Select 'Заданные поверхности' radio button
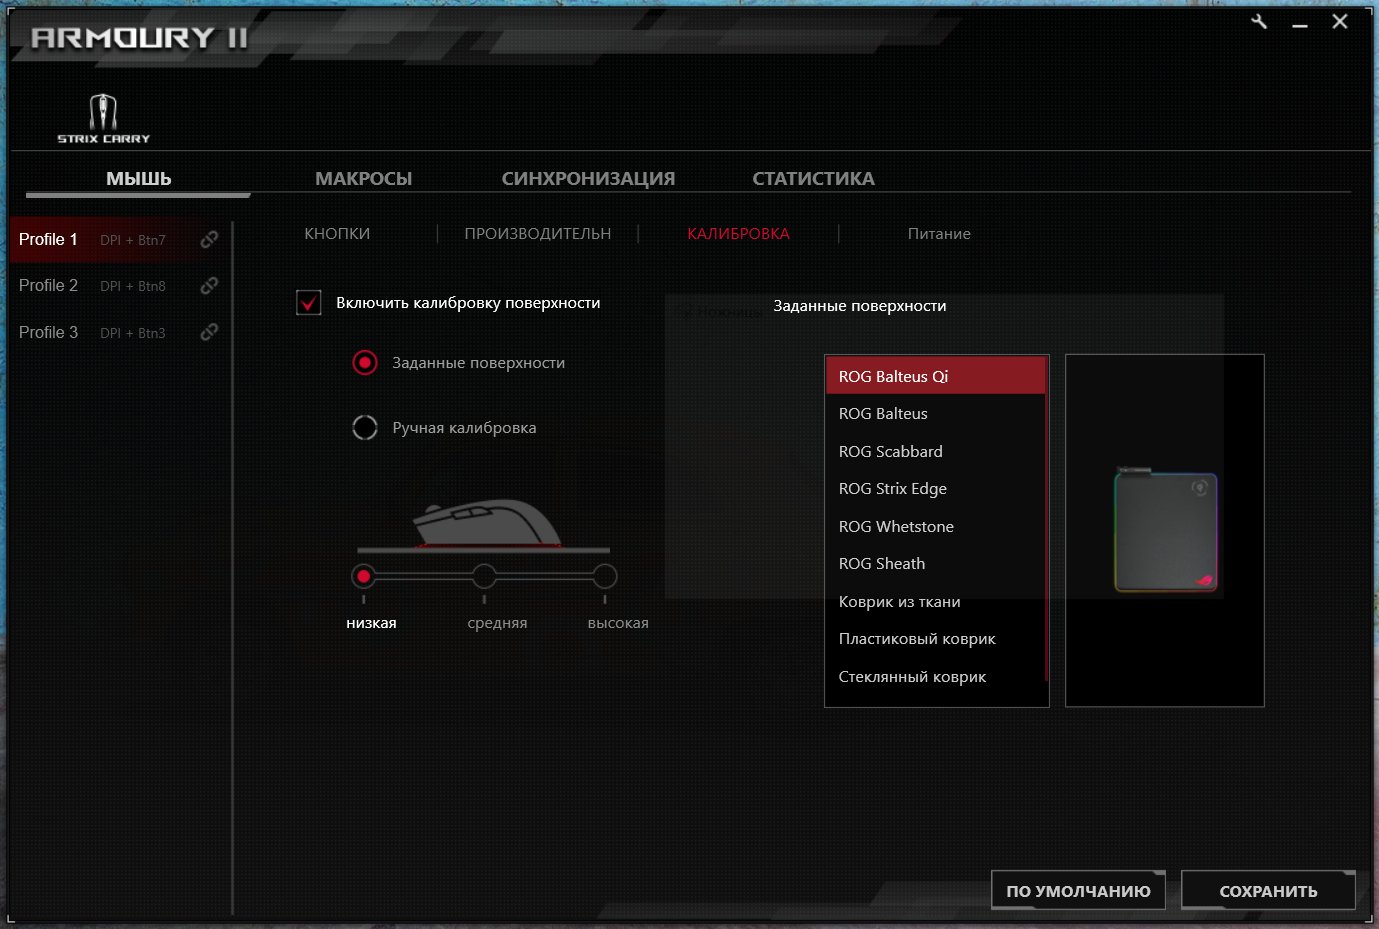The height and width of the screenshot is (929, 1379). [x=365, y=362]
